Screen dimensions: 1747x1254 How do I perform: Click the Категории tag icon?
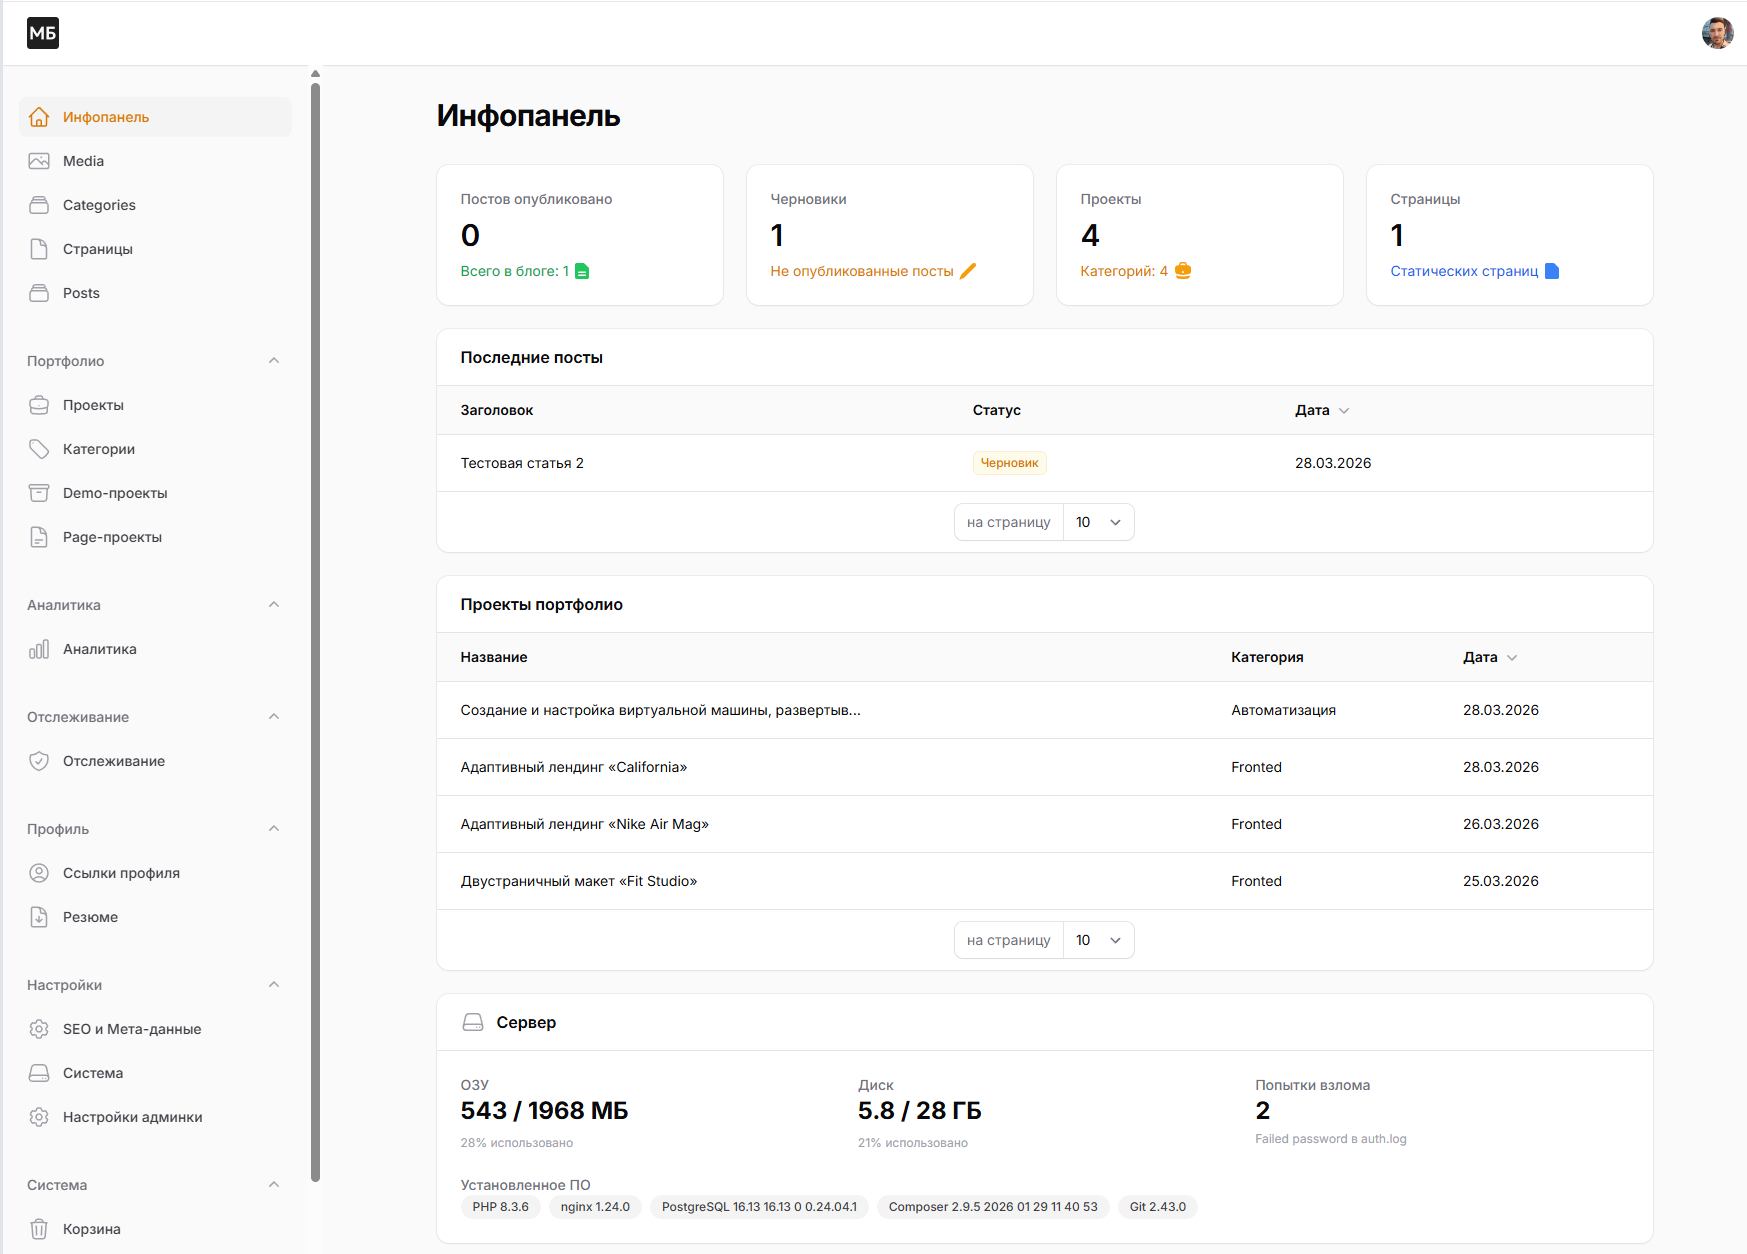tap(39, 449)
